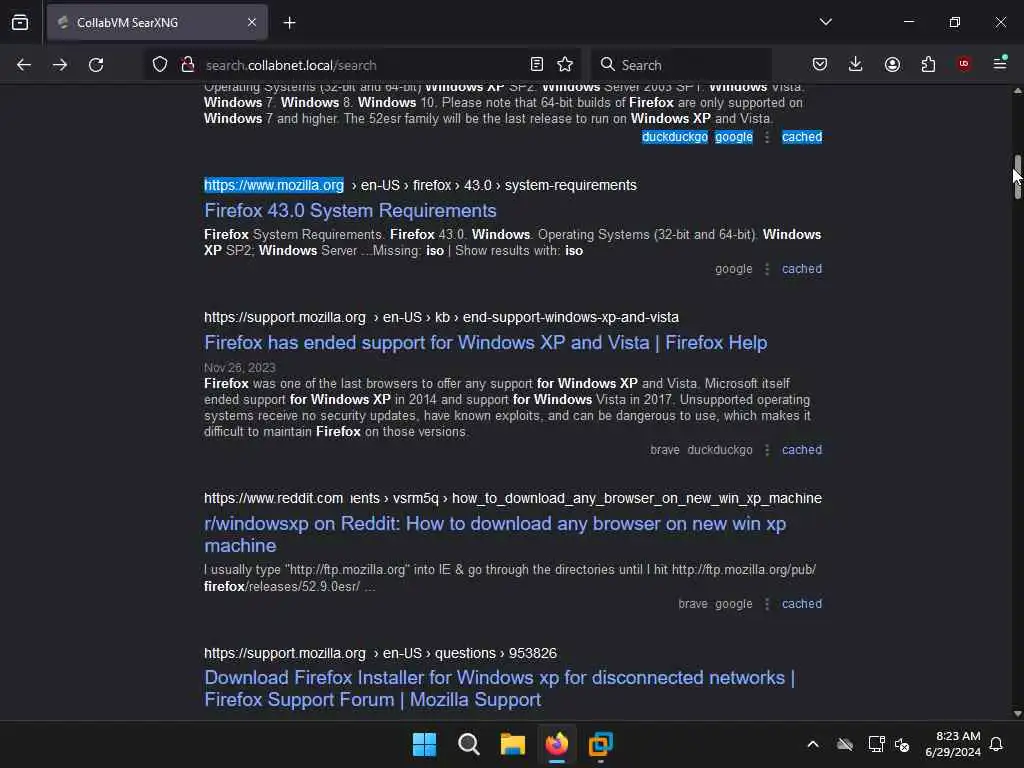1024x768 pixels.
Task: Open highlighted google engine link
Action: tap(733, 136)
